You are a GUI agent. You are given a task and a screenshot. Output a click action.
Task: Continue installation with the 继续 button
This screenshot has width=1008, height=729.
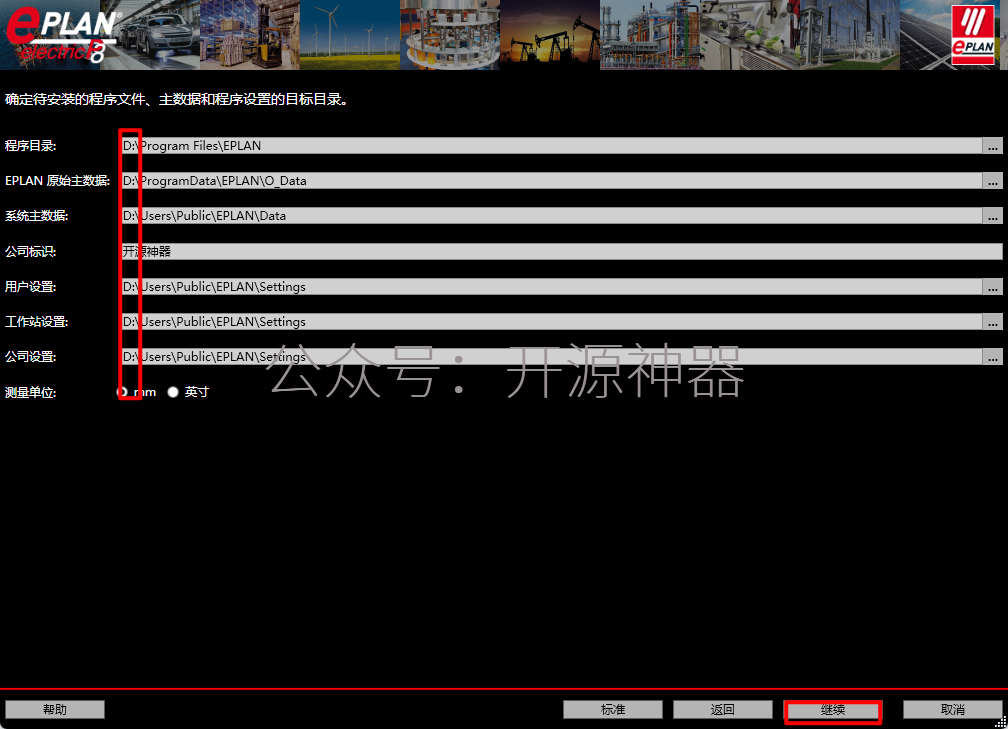tap(832, 710)
